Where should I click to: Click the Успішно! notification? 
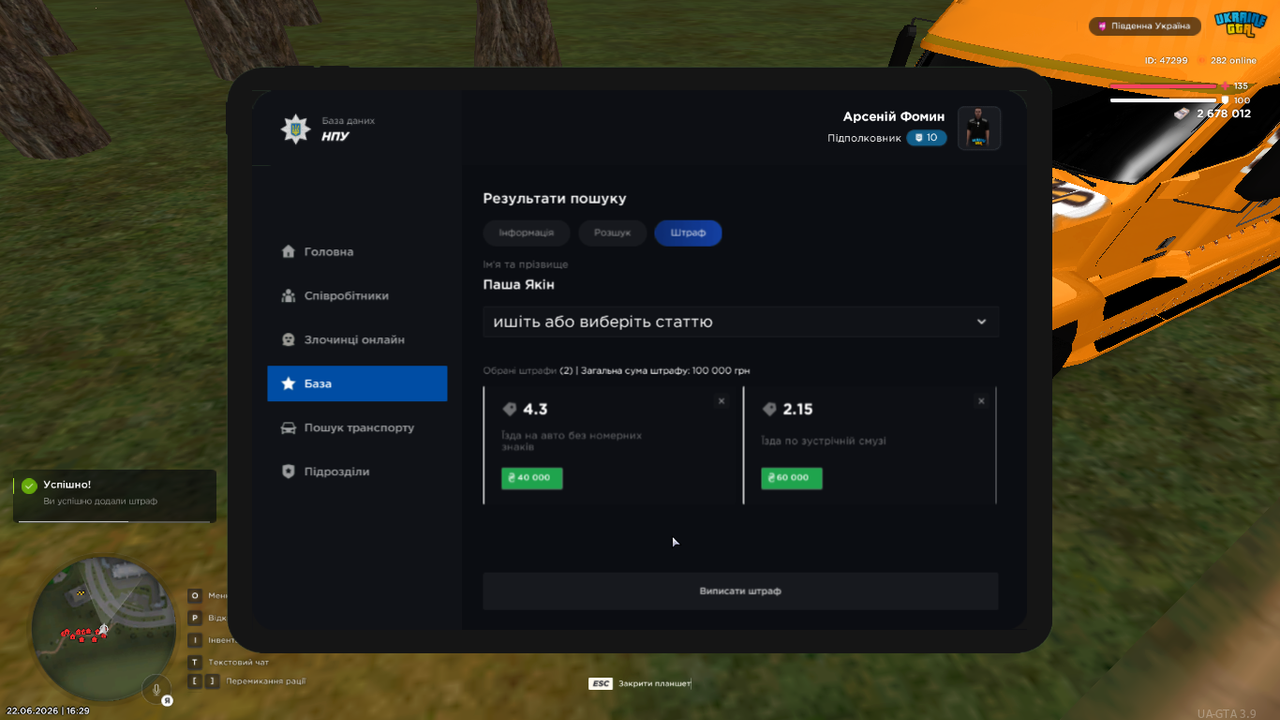click(114, 496)
